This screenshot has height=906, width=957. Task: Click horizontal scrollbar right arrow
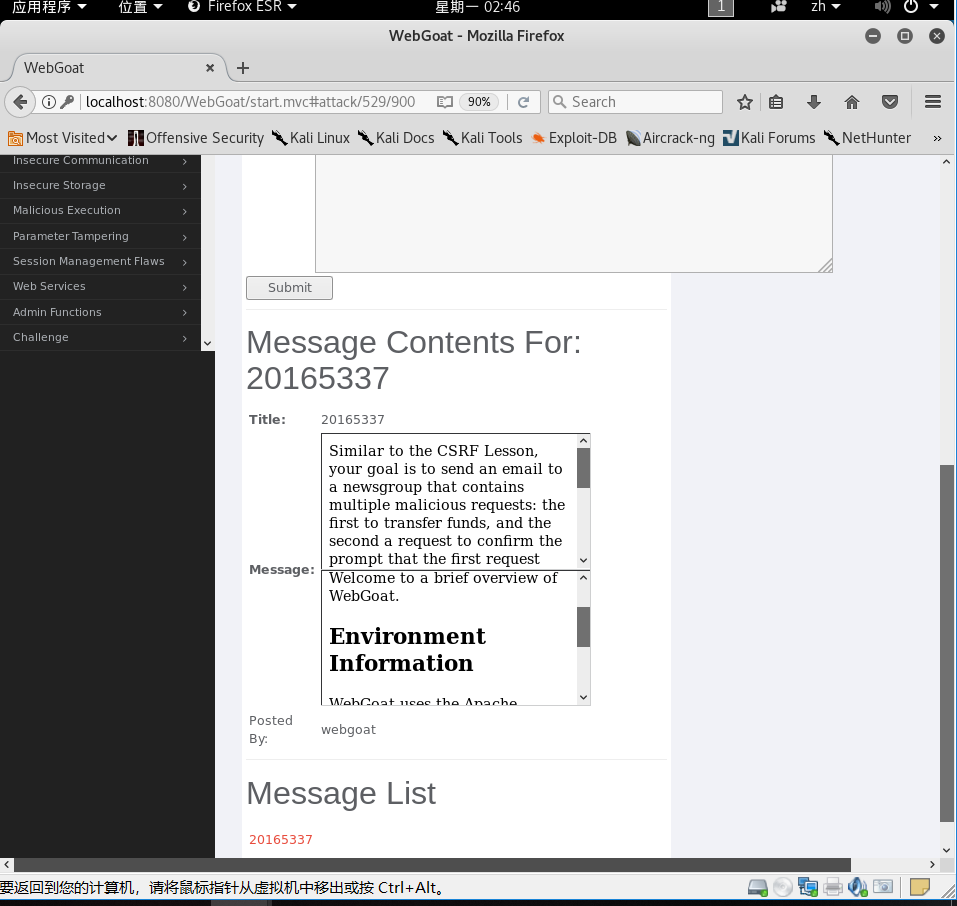[x=932, y=864]
